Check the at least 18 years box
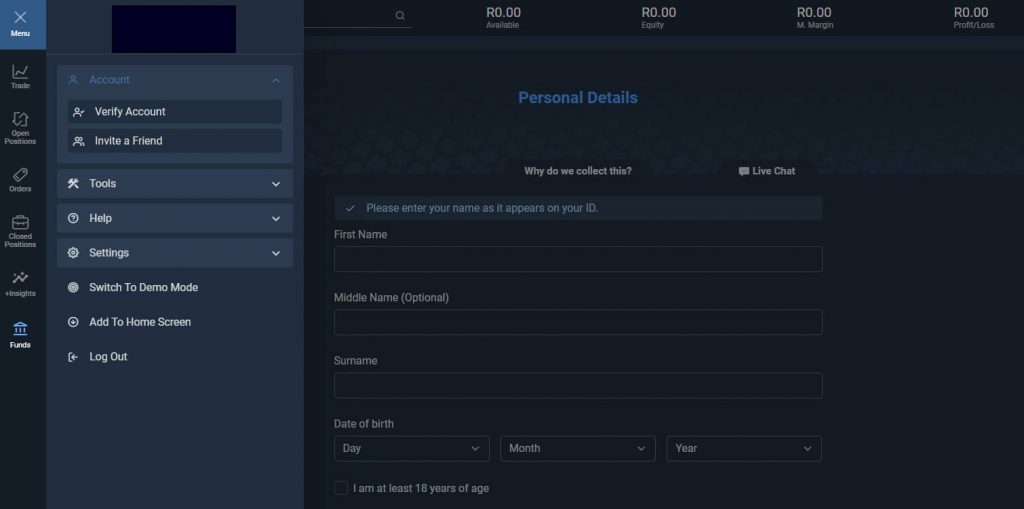The width and height of the screenshot is (1024, 509). (341, 488)
